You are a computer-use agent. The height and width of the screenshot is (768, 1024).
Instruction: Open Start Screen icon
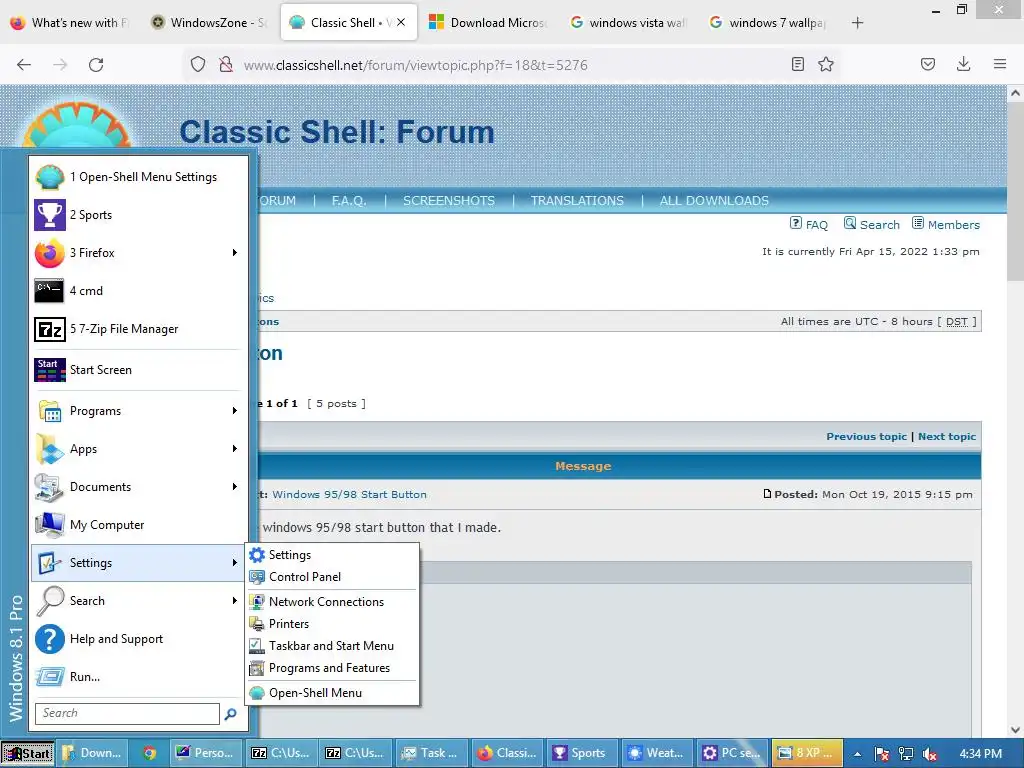click(50, 370)
